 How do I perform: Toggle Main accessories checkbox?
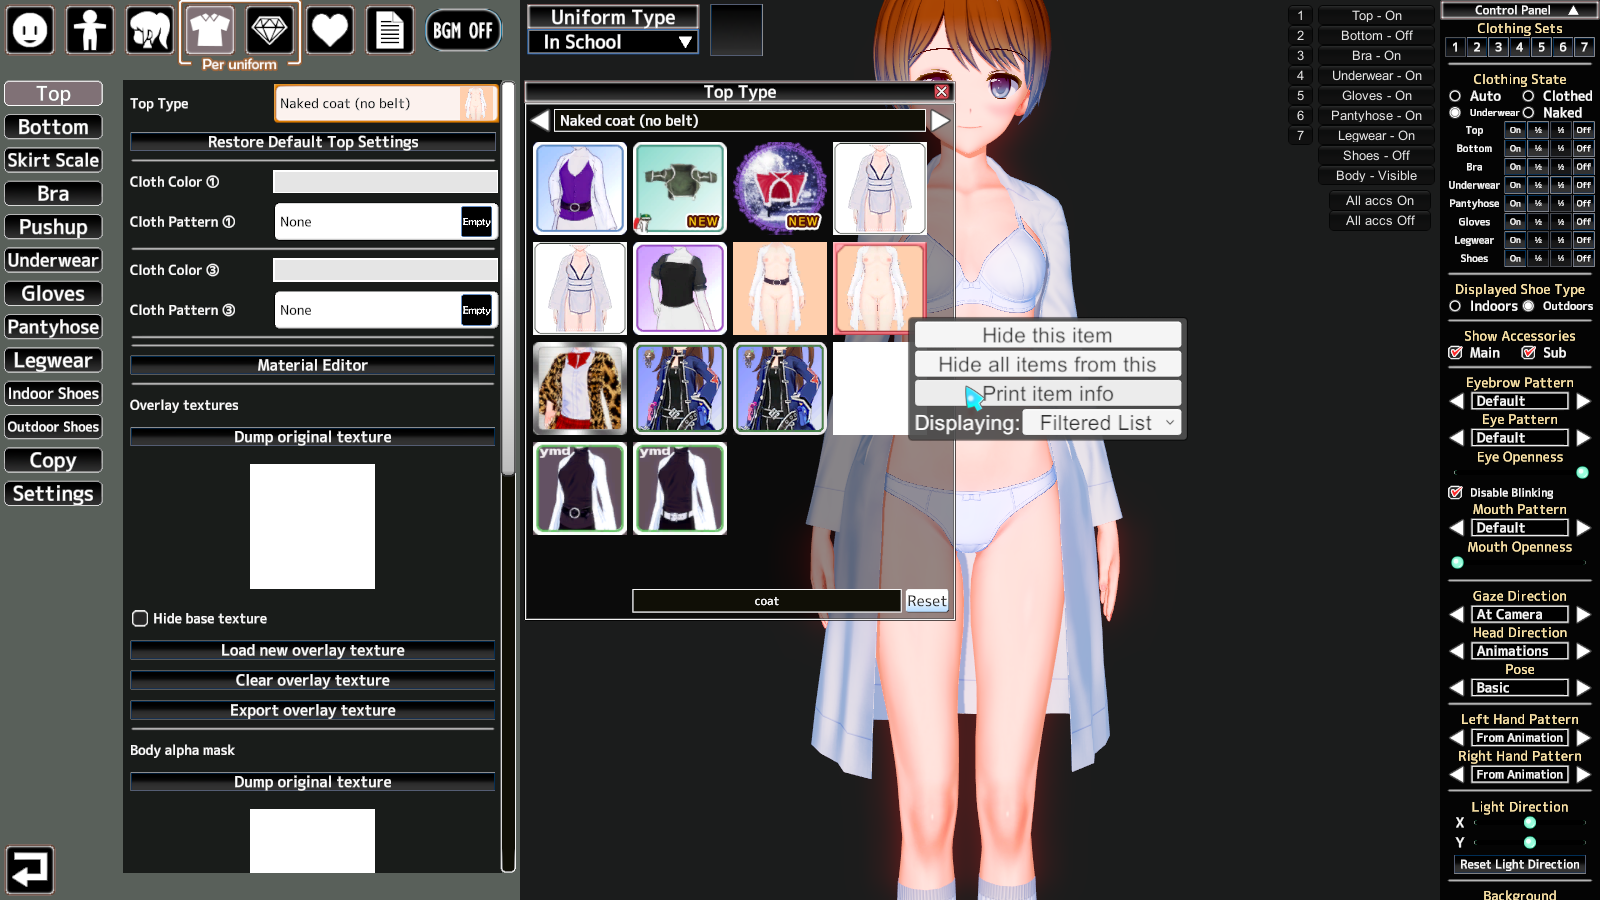(x=1456, y=353)
